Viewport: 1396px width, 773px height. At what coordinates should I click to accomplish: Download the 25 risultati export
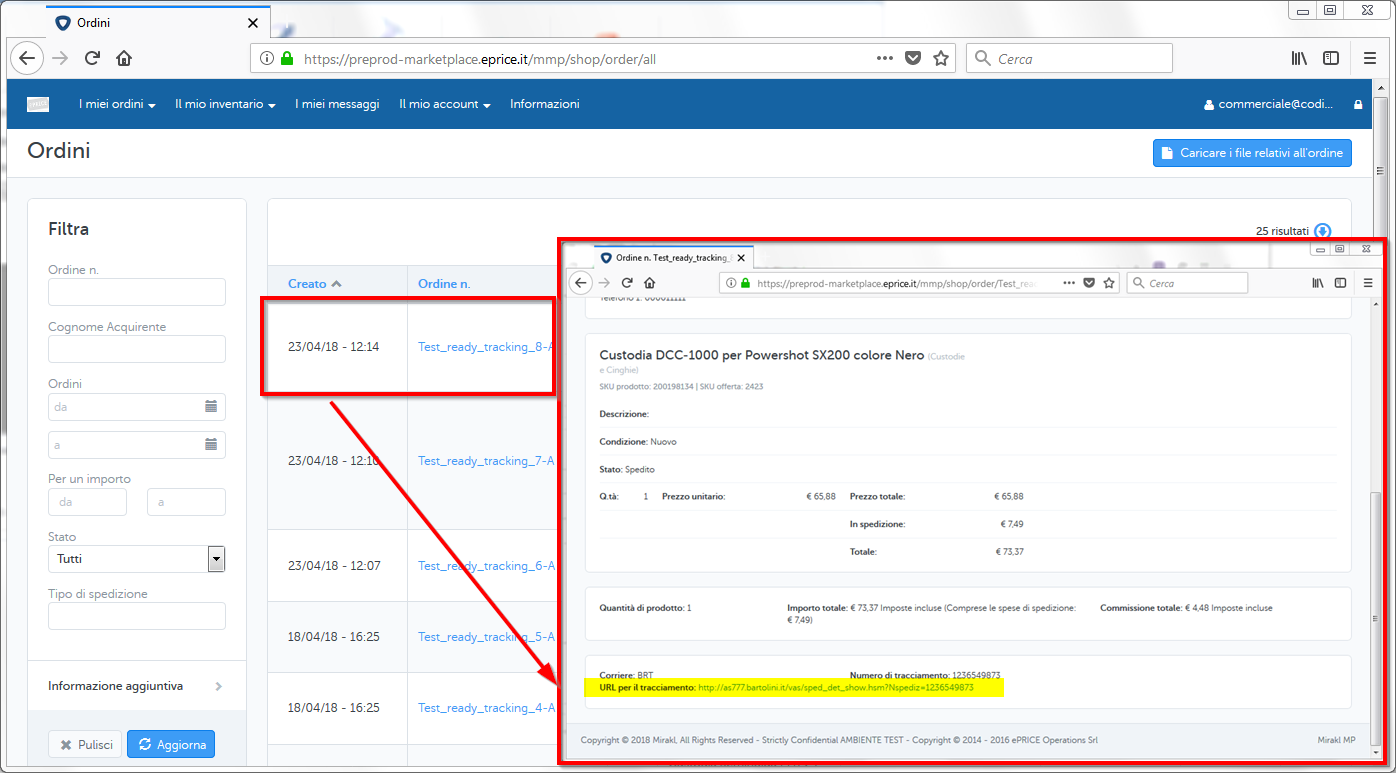1323,231
